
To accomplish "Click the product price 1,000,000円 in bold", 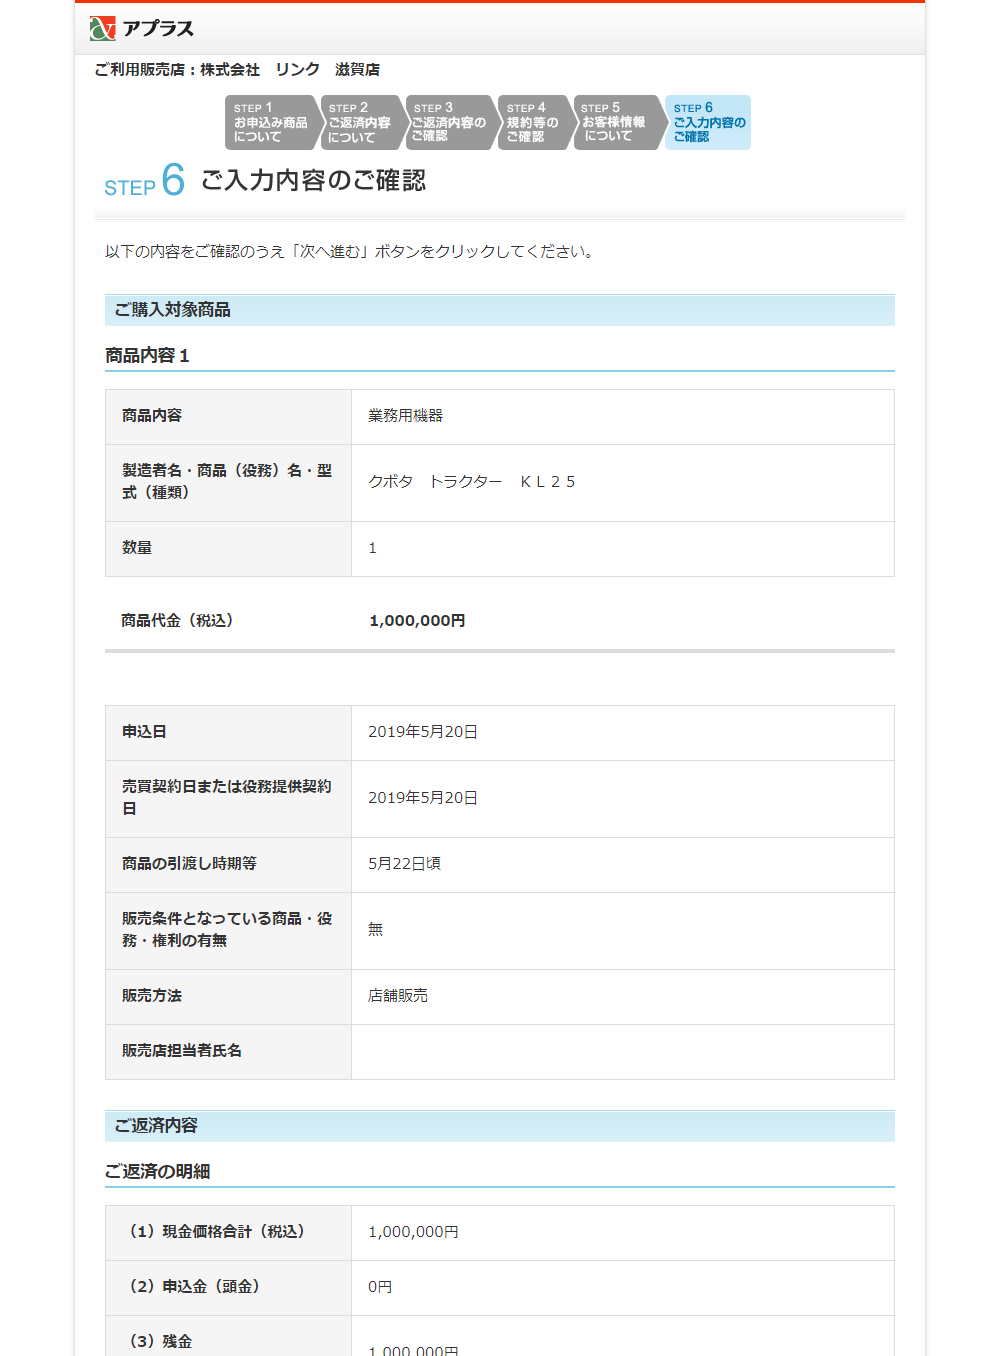I will coord(417,621).
